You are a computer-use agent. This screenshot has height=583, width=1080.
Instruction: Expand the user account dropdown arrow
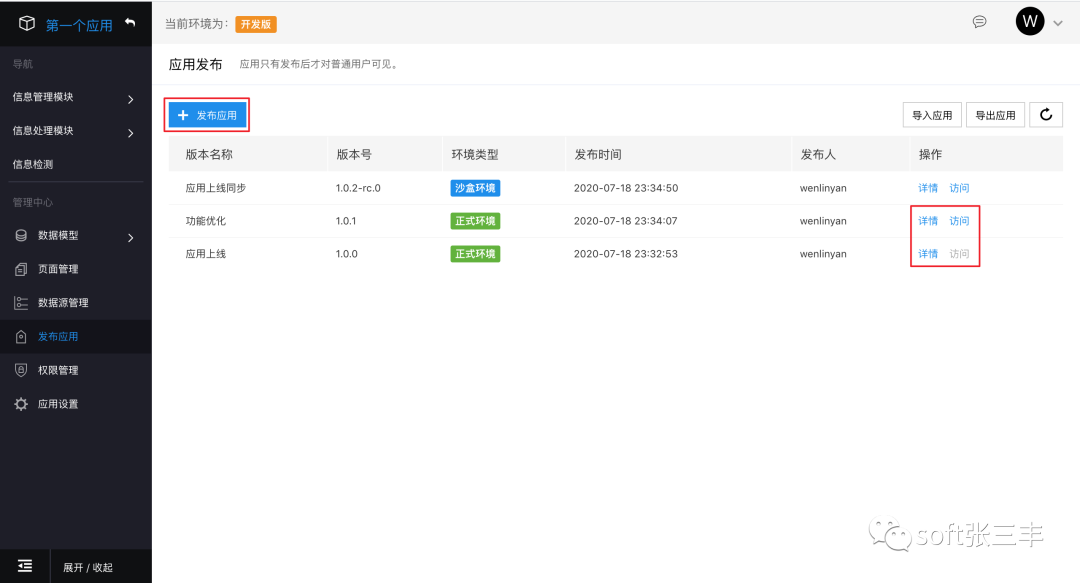1058,23
